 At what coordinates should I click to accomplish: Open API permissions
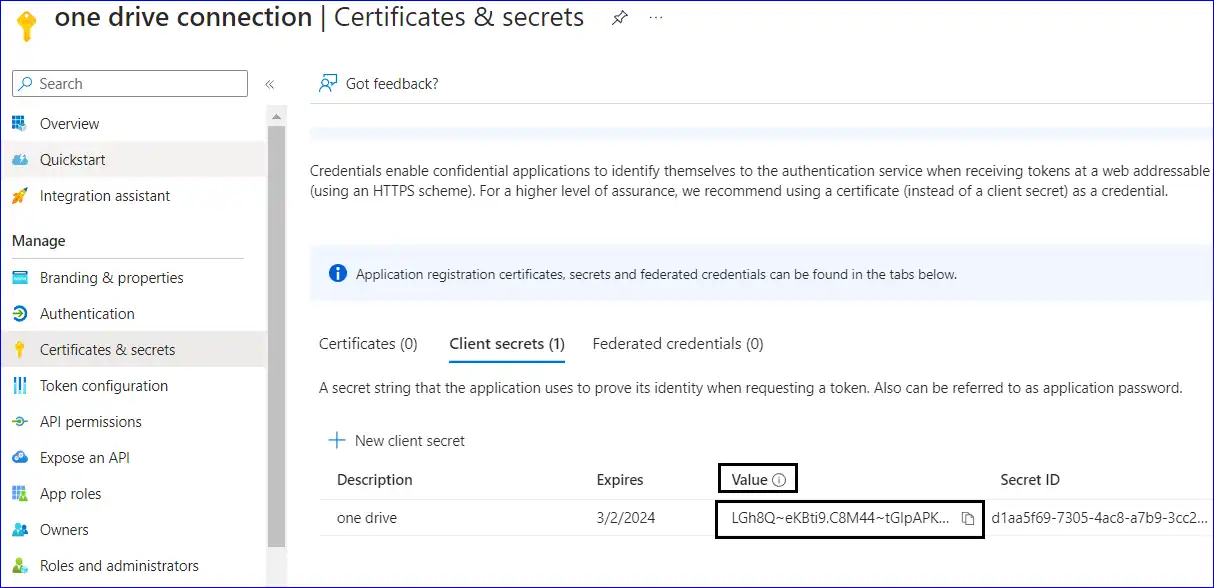(90, 422)
